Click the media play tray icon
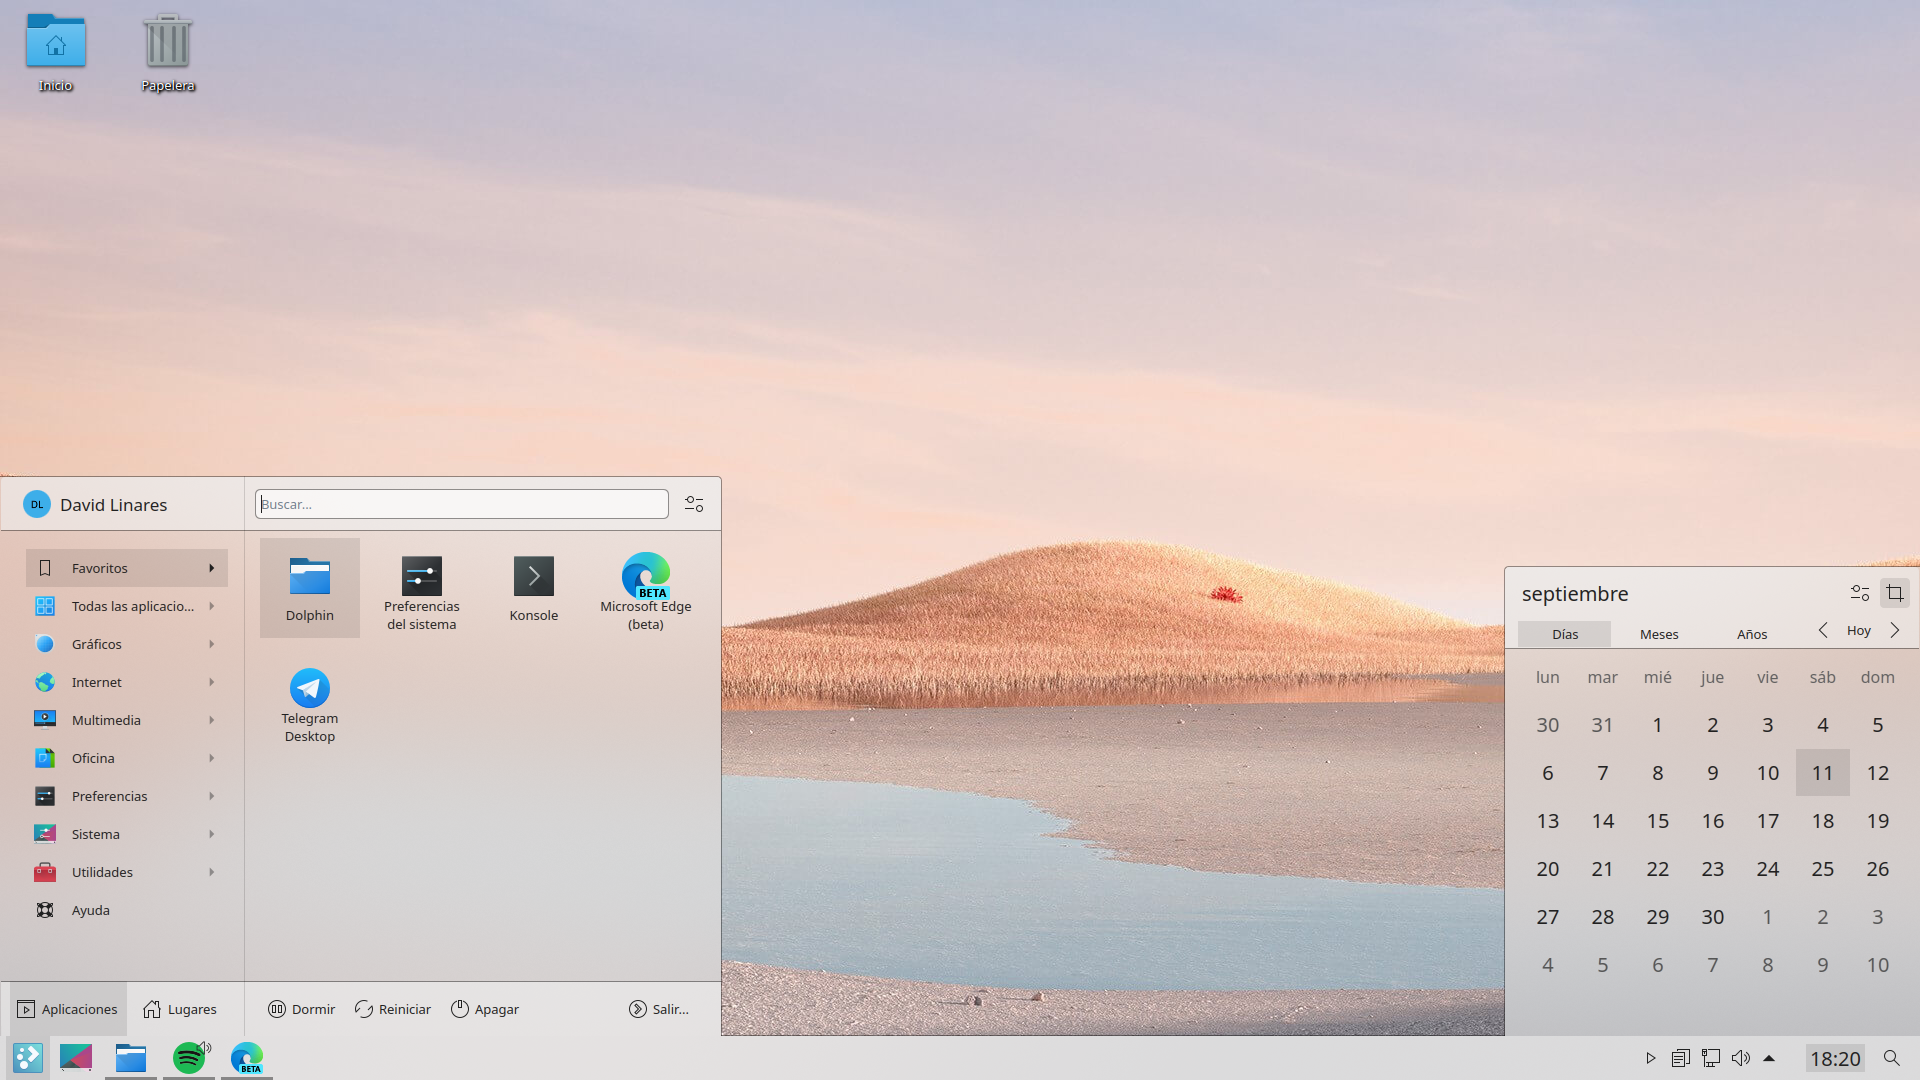Viewport: 1920px width, 1080px height. point(1651,1058)
